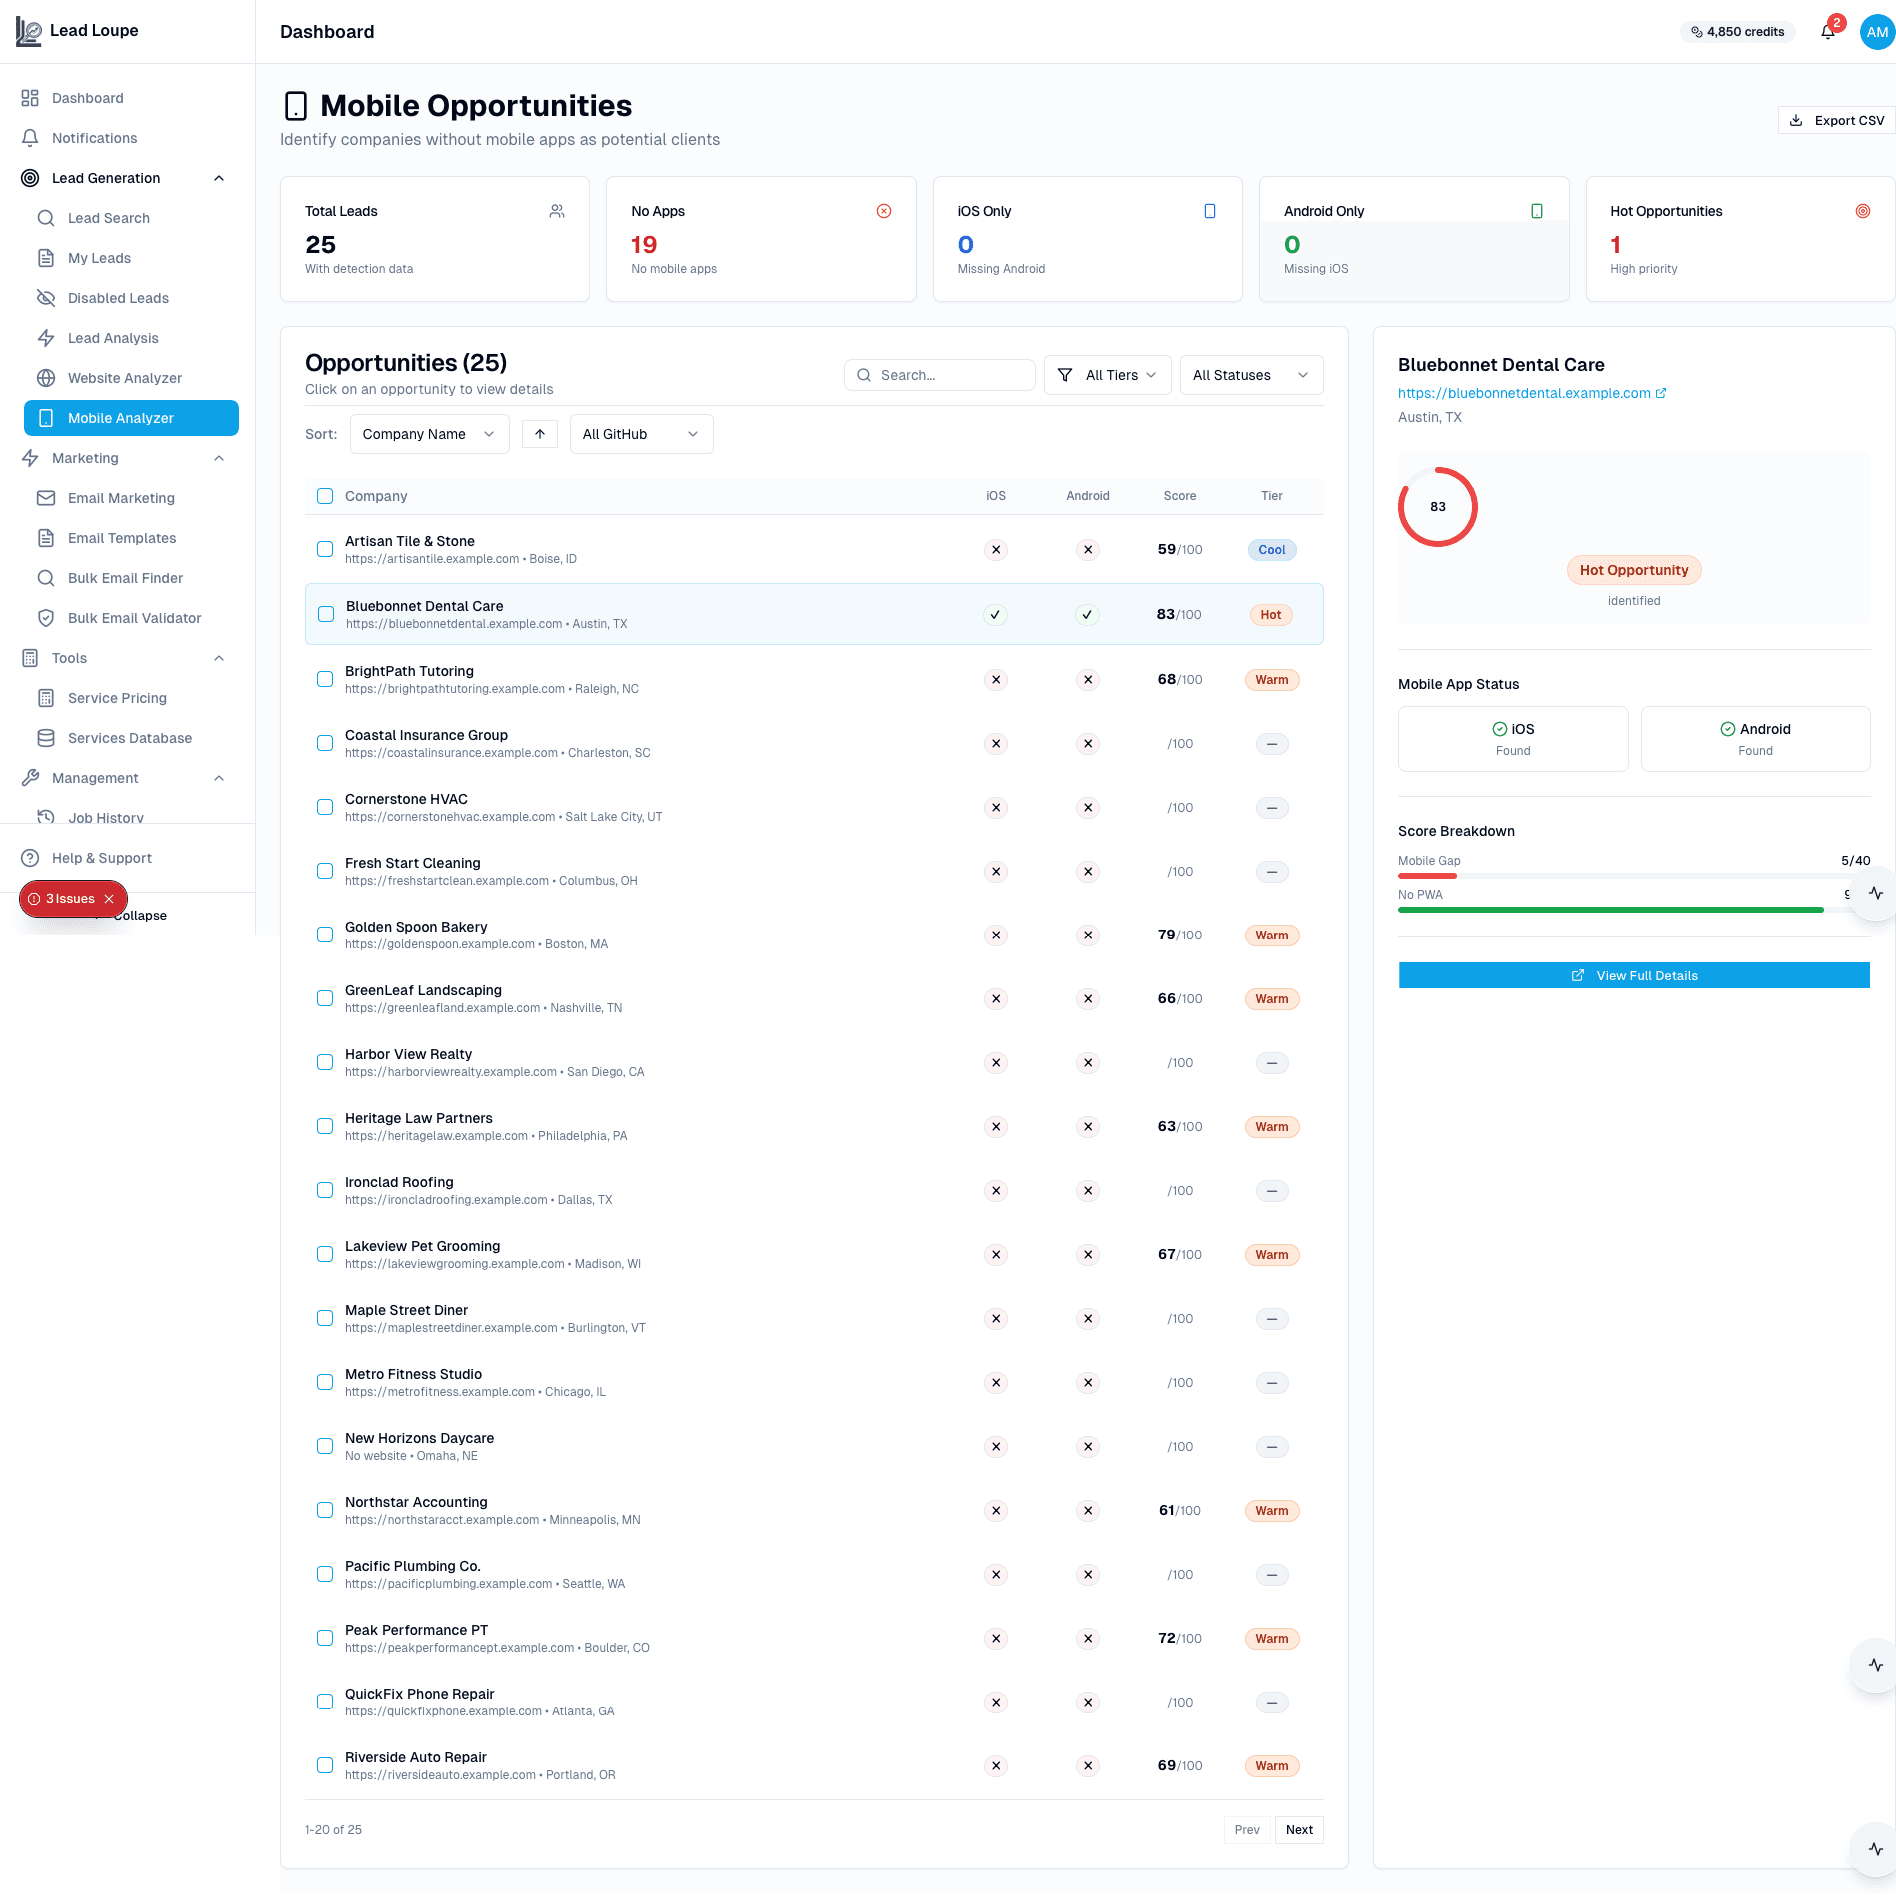This screenshot has height=1895, width=1896.
Task: Click the Services Database icon
Action: [x=46, y=738]
